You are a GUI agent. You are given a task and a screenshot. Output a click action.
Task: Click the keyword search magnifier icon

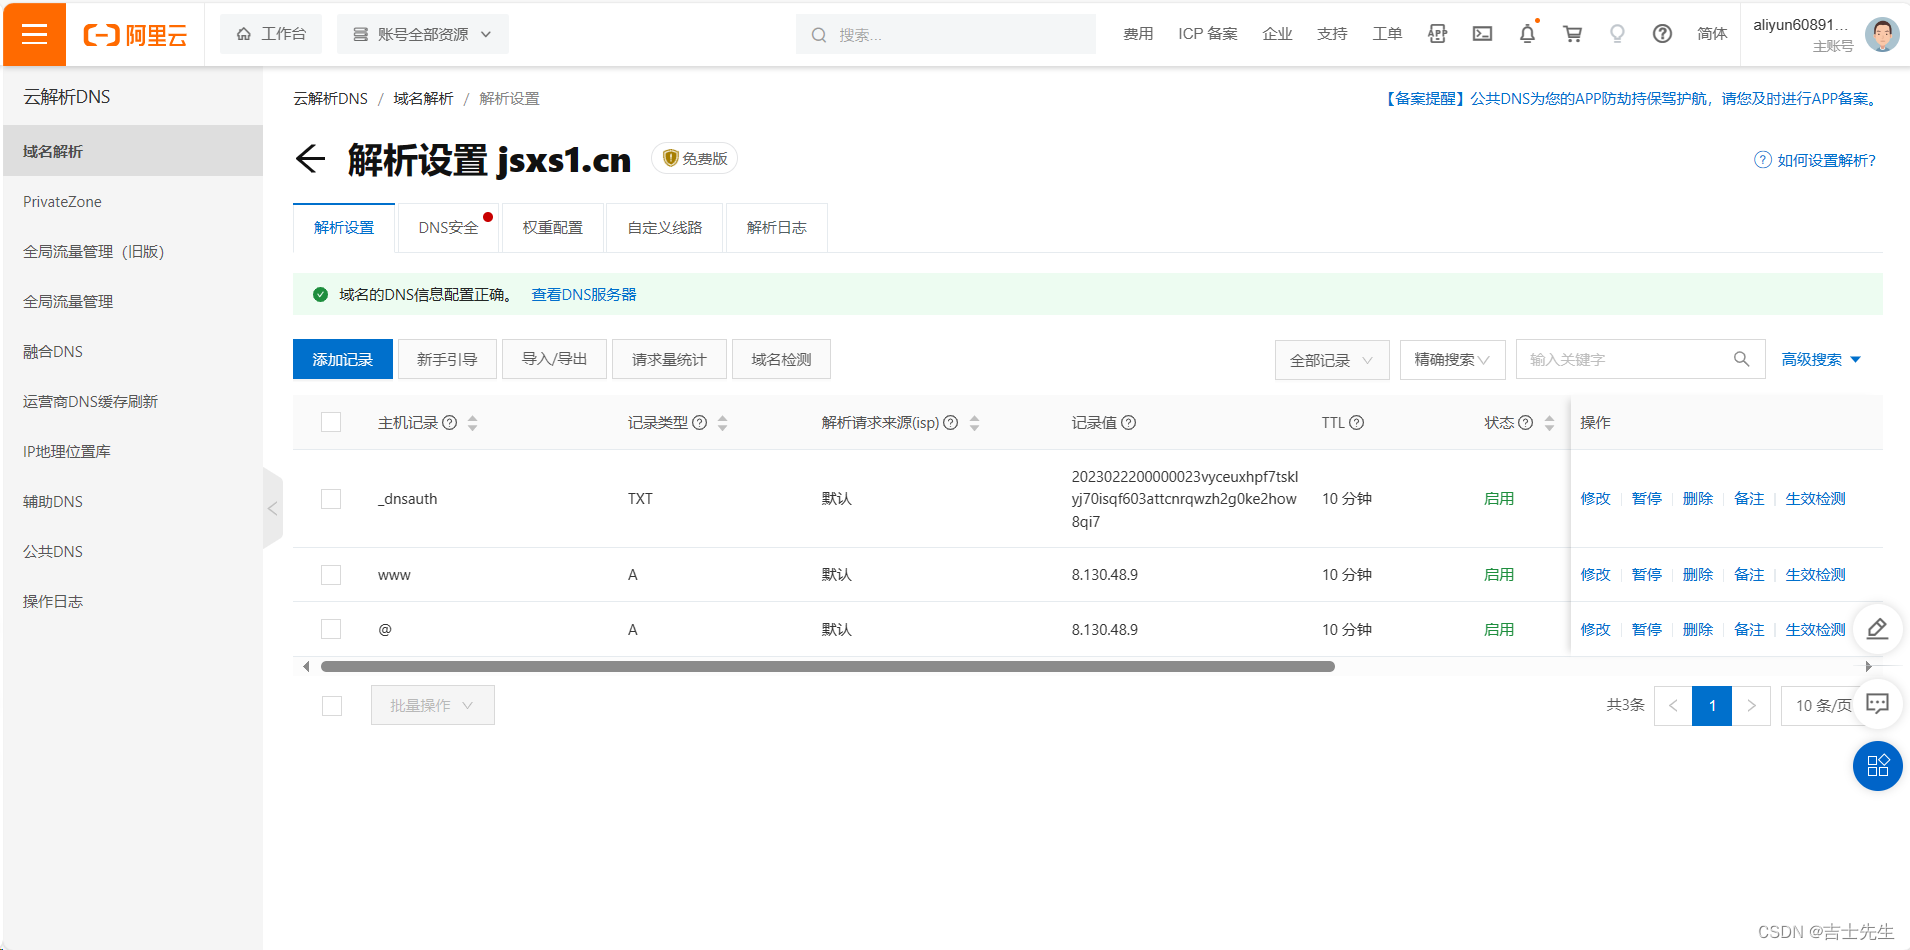(x=1741, y=359)
